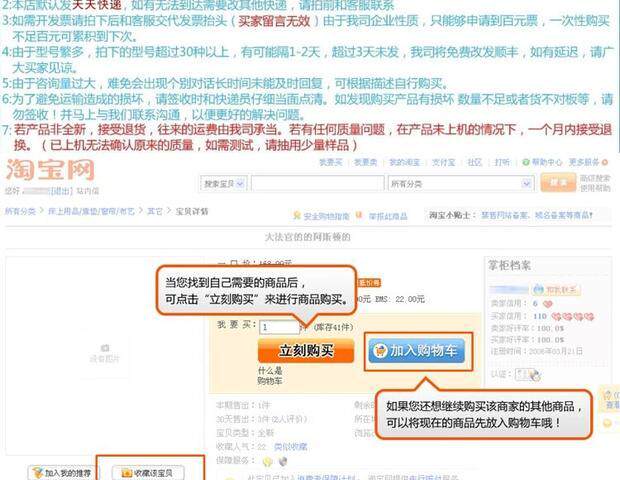Open 支付宝 in top navigation

coord(443,163)
